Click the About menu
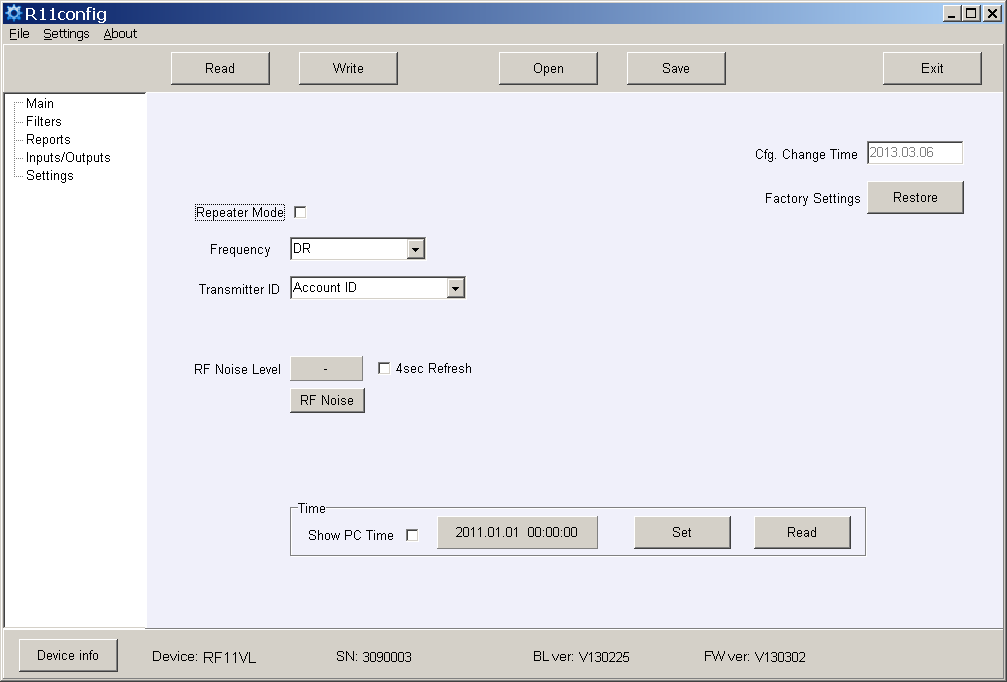Image resolution: width=1007 pixels, height=682 pixels. pos(120,34)
